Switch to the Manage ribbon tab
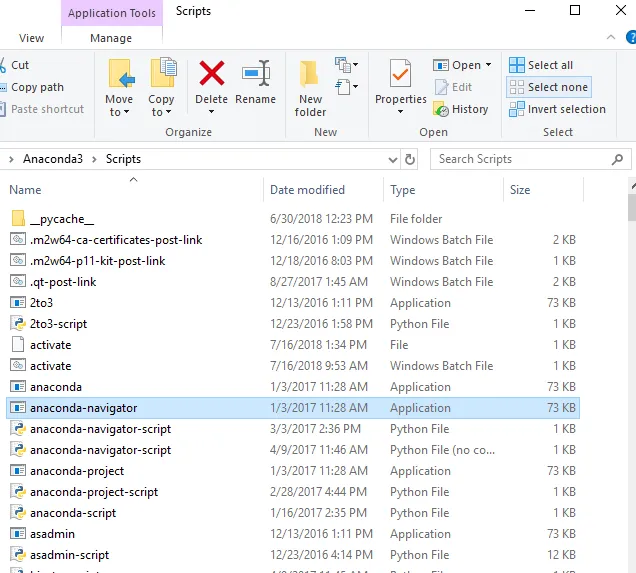Viewport: 636px width, 573px height. pyautogui.click(x=111, y=38)
